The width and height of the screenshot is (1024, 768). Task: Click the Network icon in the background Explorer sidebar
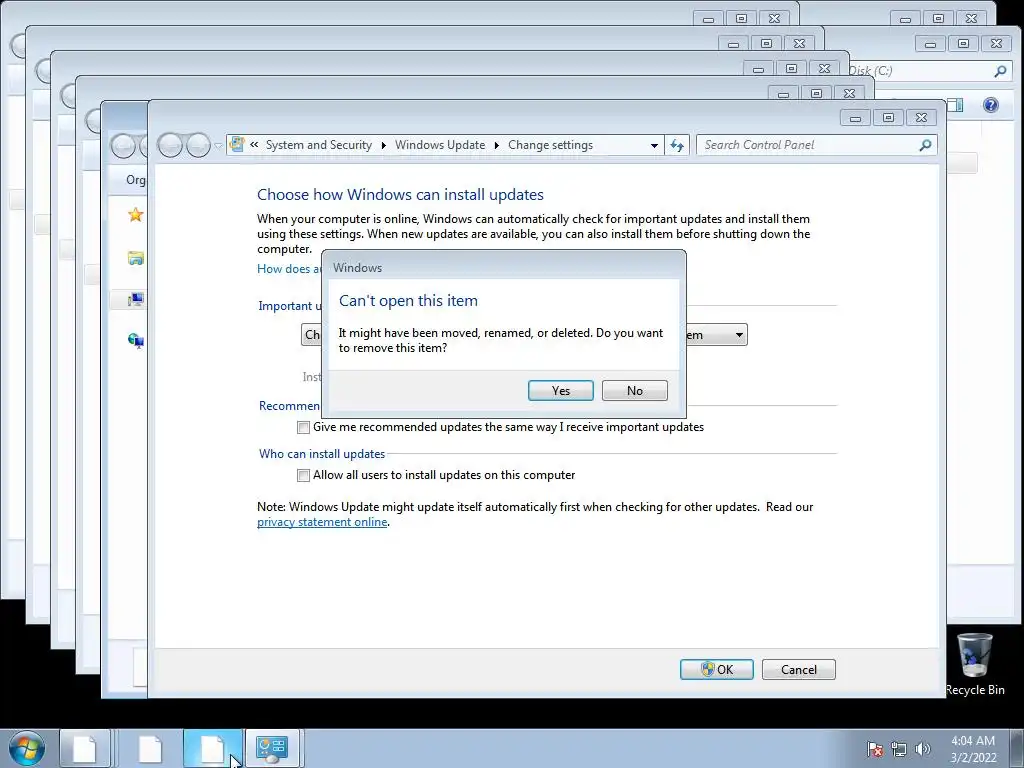point(136,340)
